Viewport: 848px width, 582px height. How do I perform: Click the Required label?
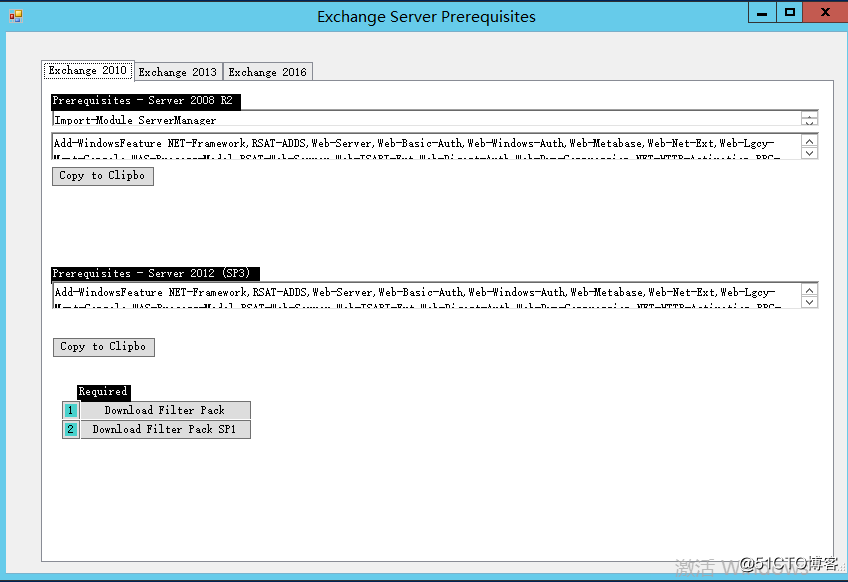pos(103,392)
